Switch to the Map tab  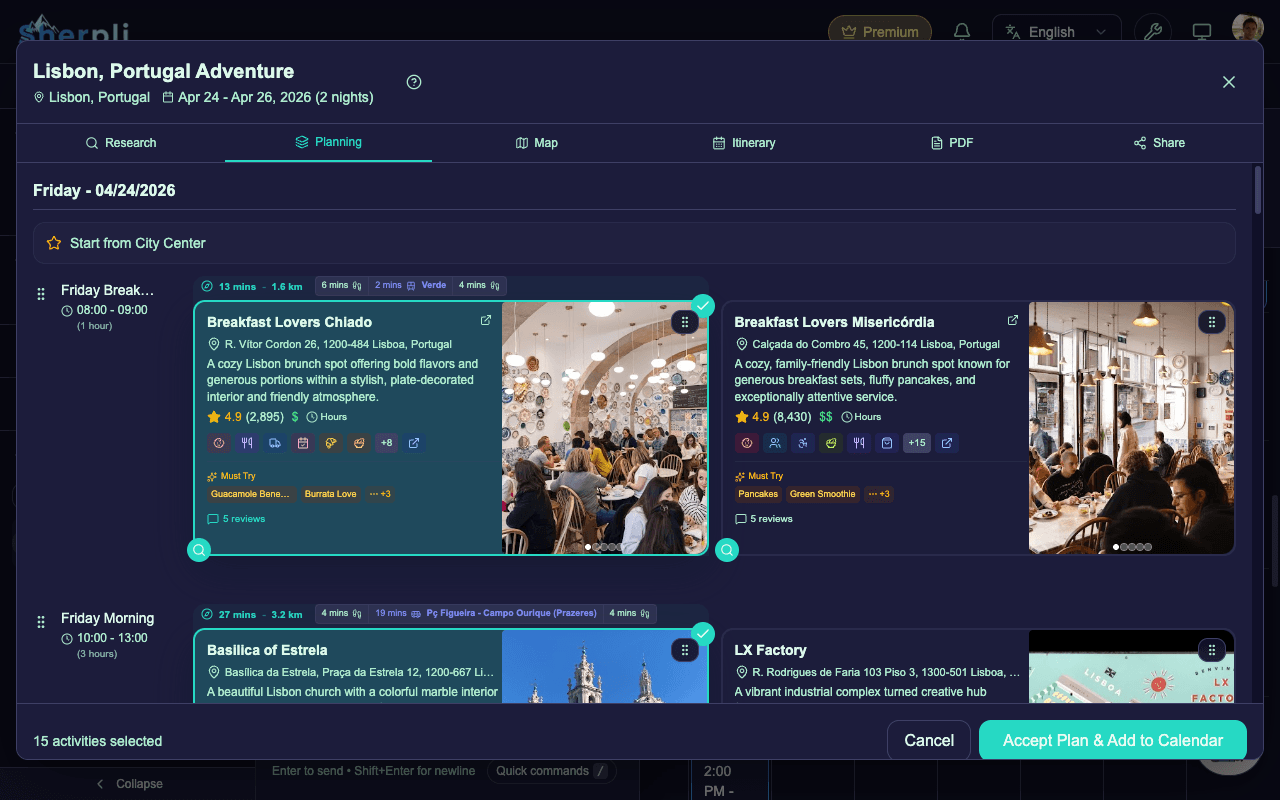click(536, 143)
